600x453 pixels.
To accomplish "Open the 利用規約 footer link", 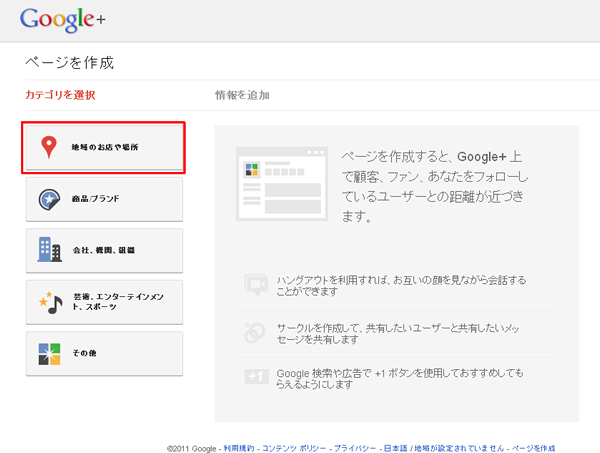I will pos(239,448).
